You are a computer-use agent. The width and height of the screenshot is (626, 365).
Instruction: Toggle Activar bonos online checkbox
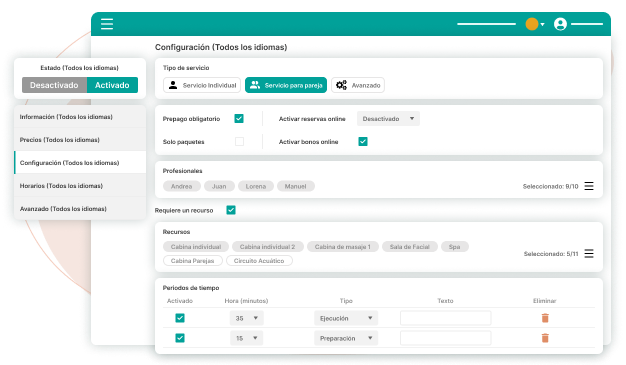click(363, 141)
